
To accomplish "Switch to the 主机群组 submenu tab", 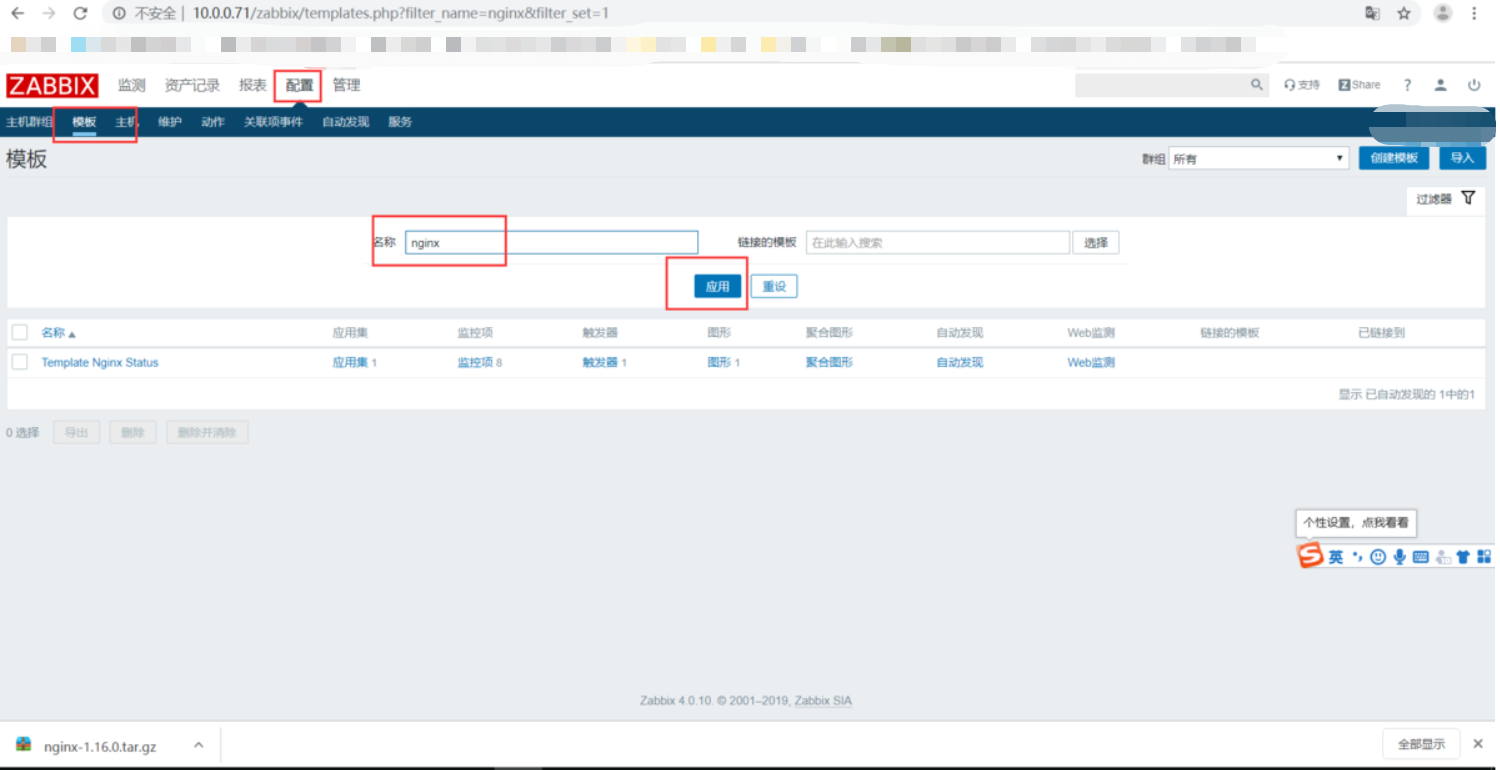I will pos(29,122).
